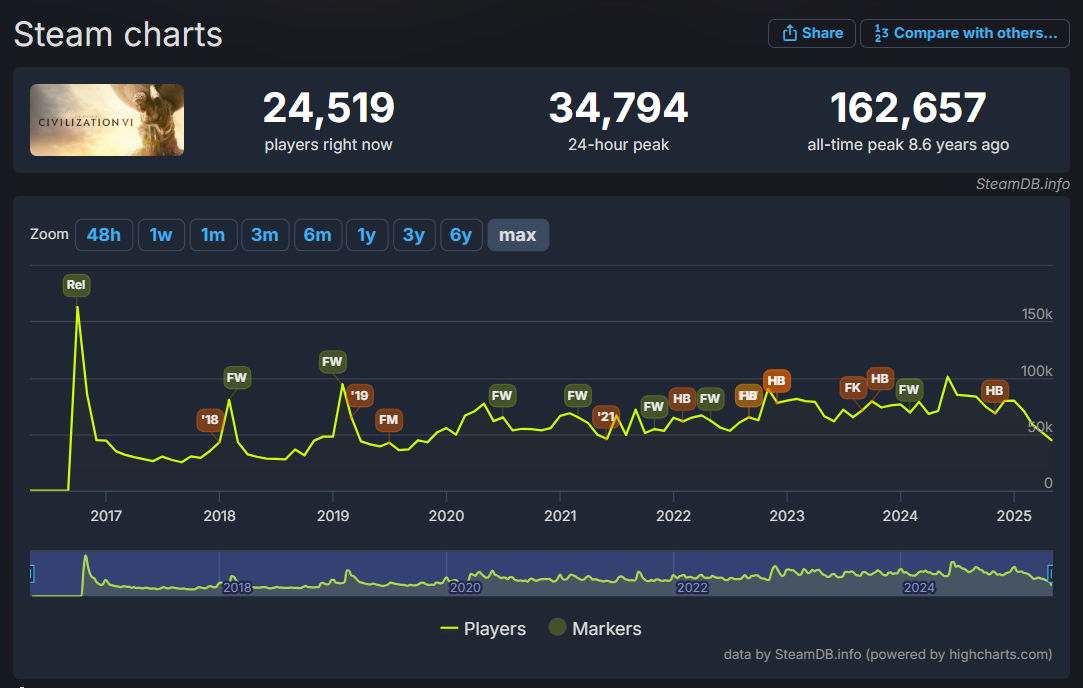
Task: Set zoom to 48h
Action: [104, 235]
